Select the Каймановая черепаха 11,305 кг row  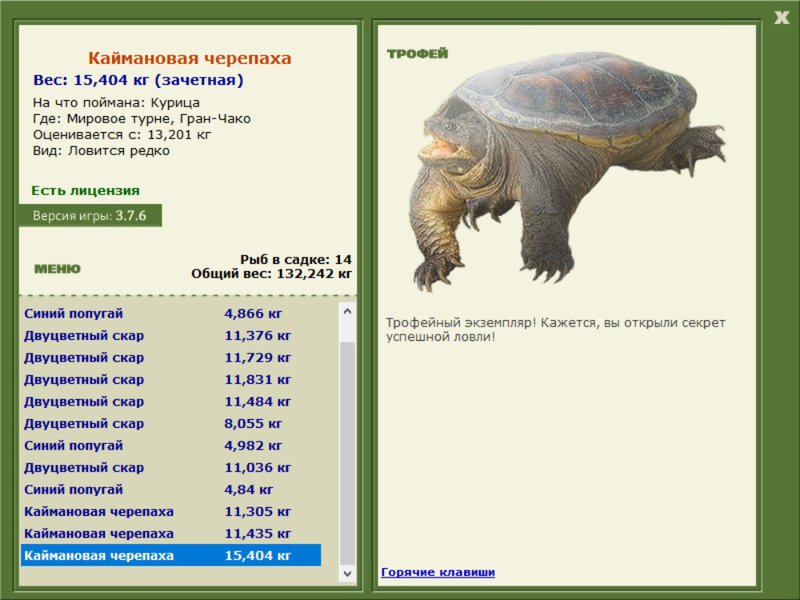(x=171, y=511)
